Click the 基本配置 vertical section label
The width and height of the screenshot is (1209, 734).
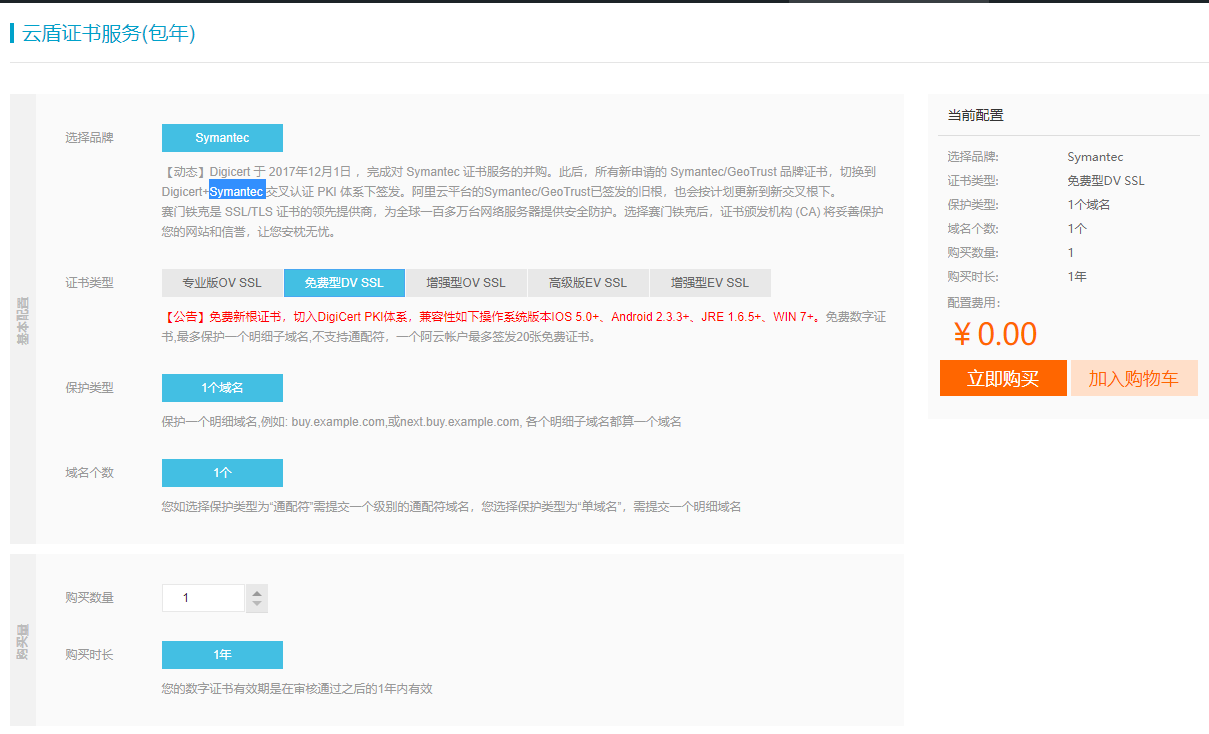coord(23,320)
